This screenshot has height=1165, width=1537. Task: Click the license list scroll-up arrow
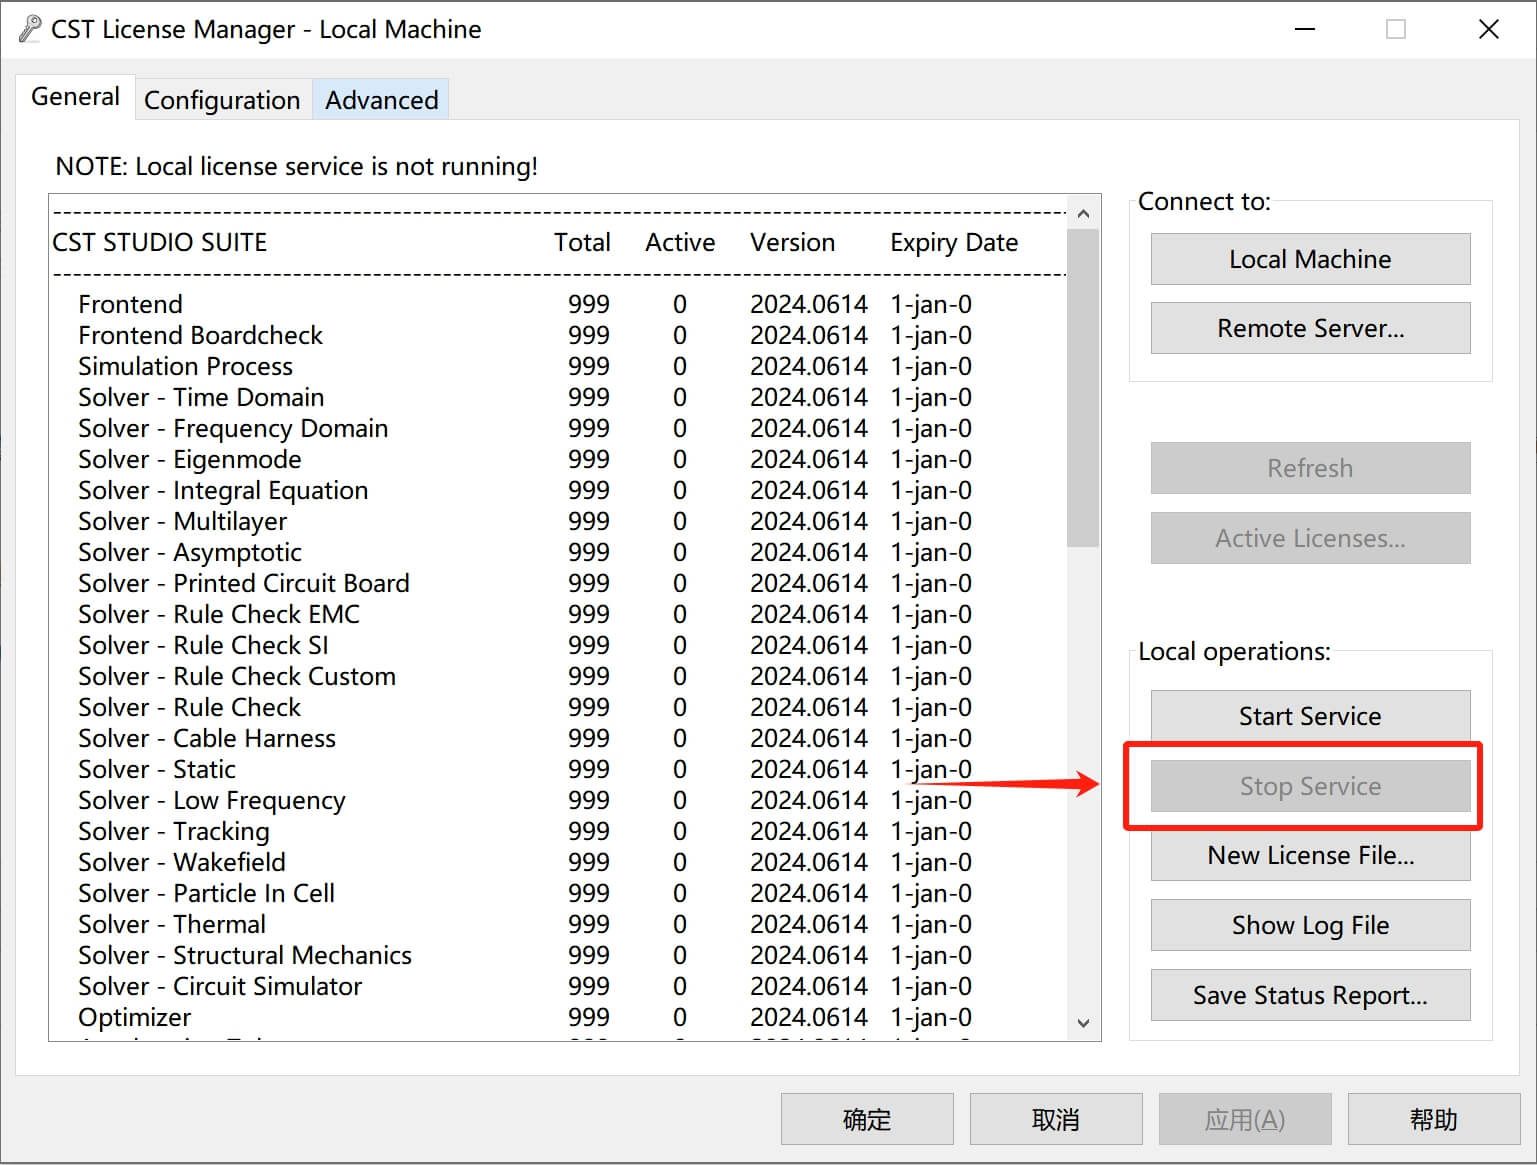(1083, 213)
